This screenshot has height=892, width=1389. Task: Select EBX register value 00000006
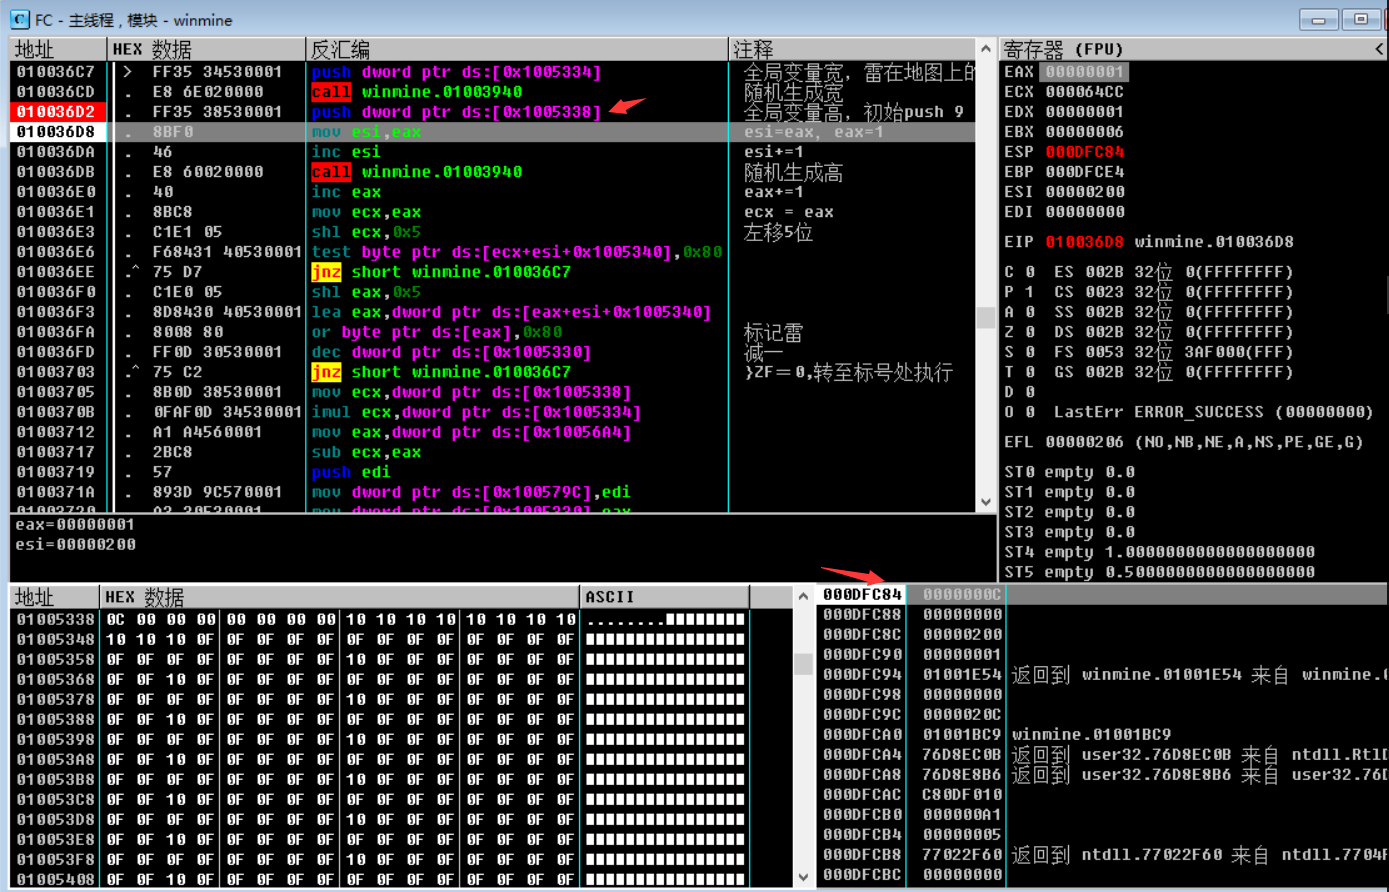[1085, 132]
